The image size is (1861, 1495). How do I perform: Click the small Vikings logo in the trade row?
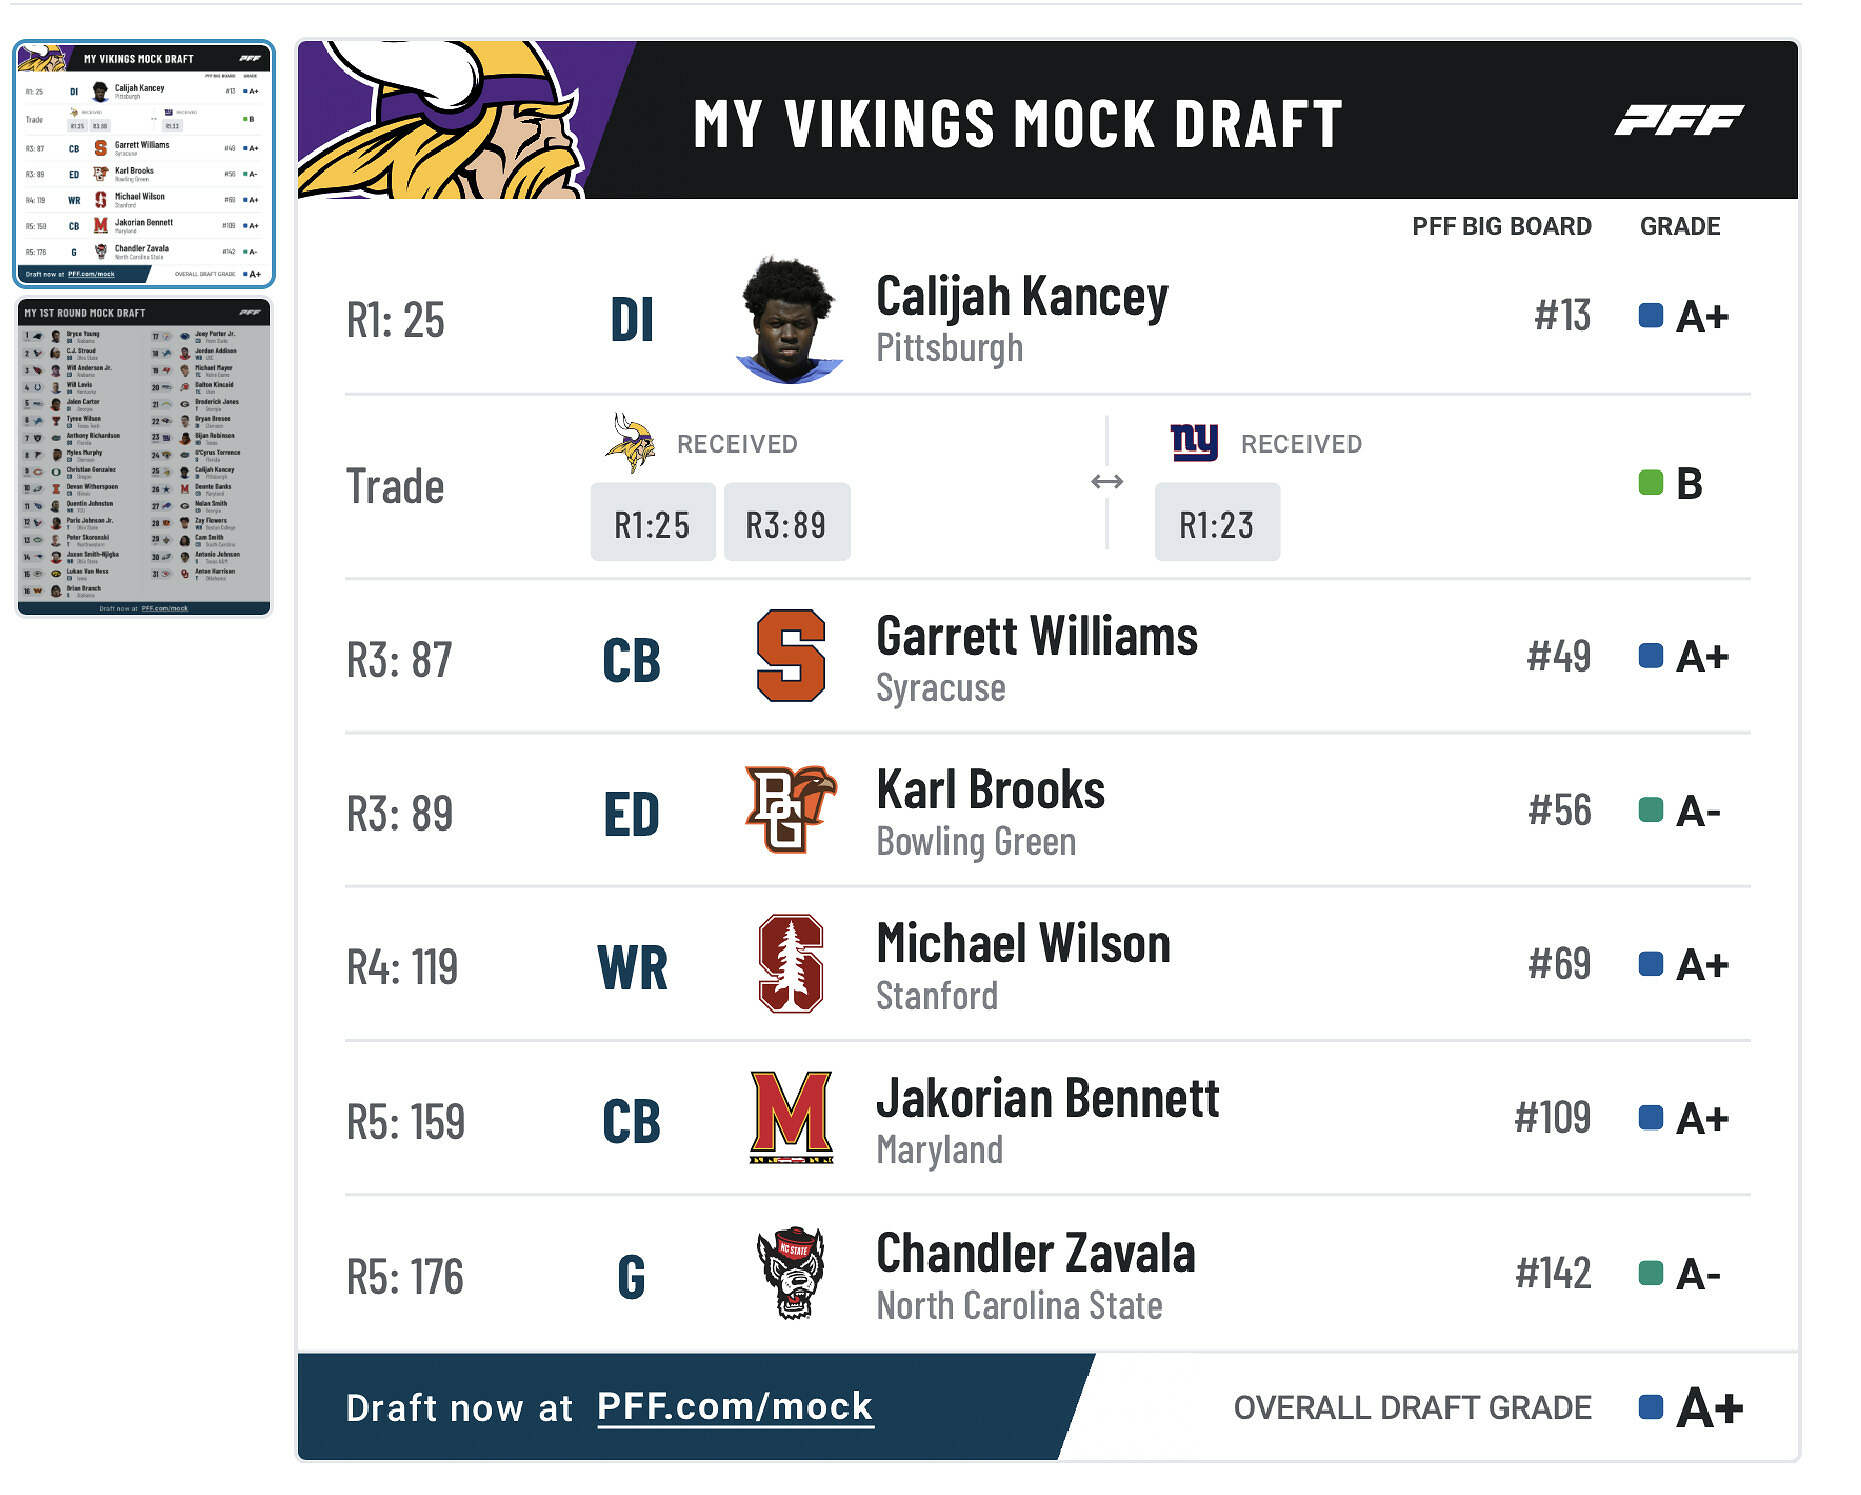(x=630, y=442)
